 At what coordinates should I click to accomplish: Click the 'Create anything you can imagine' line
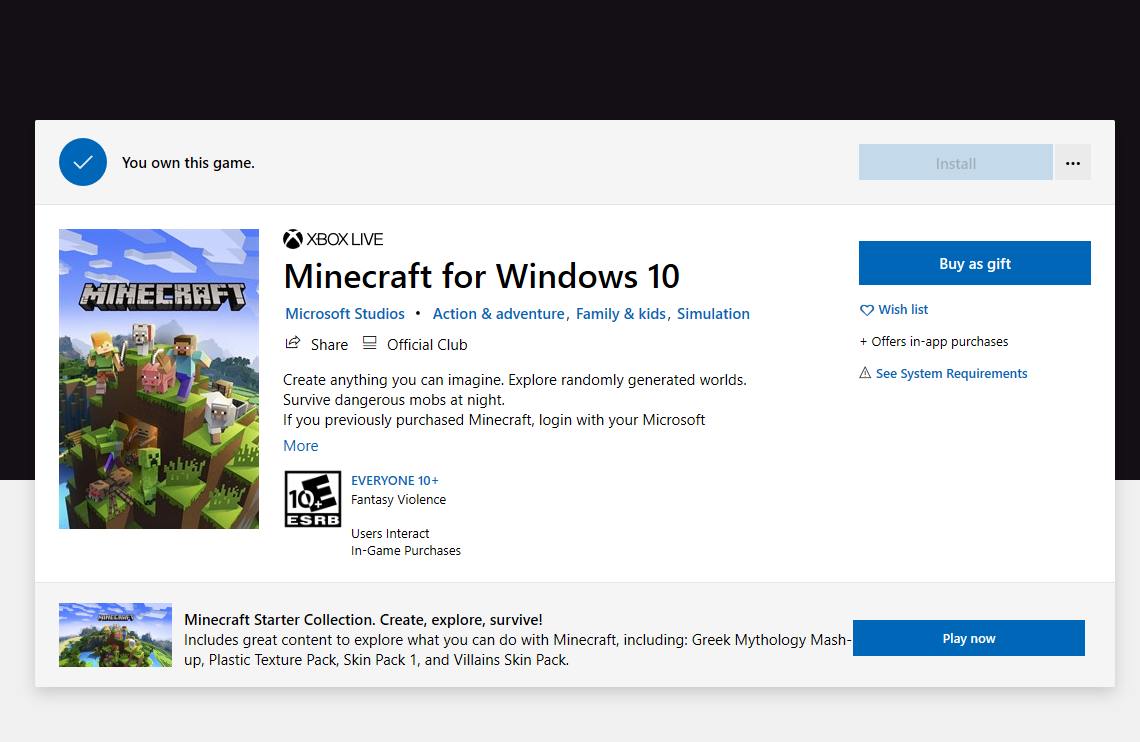pos(515,380)
